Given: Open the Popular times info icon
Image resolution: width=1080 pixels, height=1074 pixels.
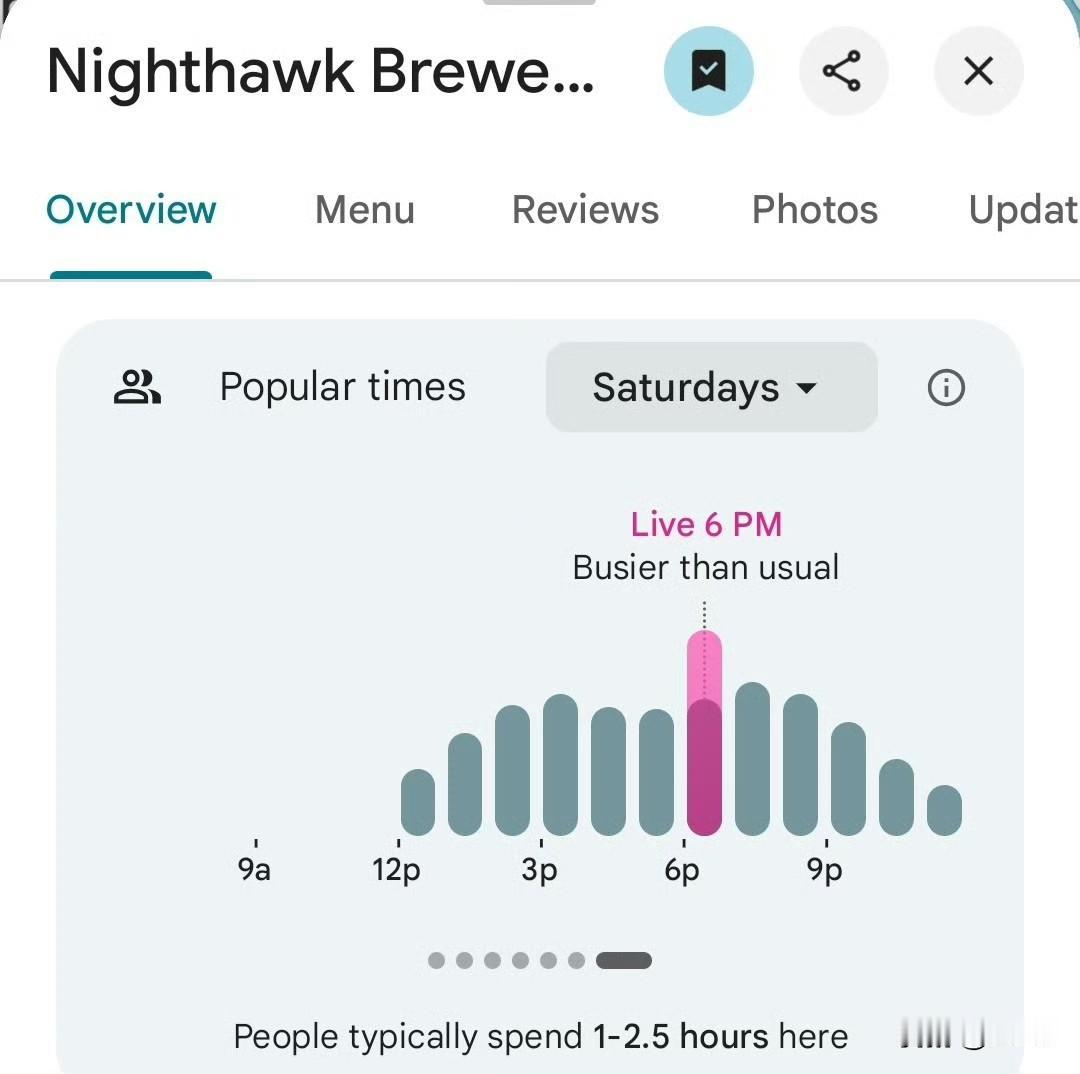Looking at the screenshot, I should click(946, 387).
